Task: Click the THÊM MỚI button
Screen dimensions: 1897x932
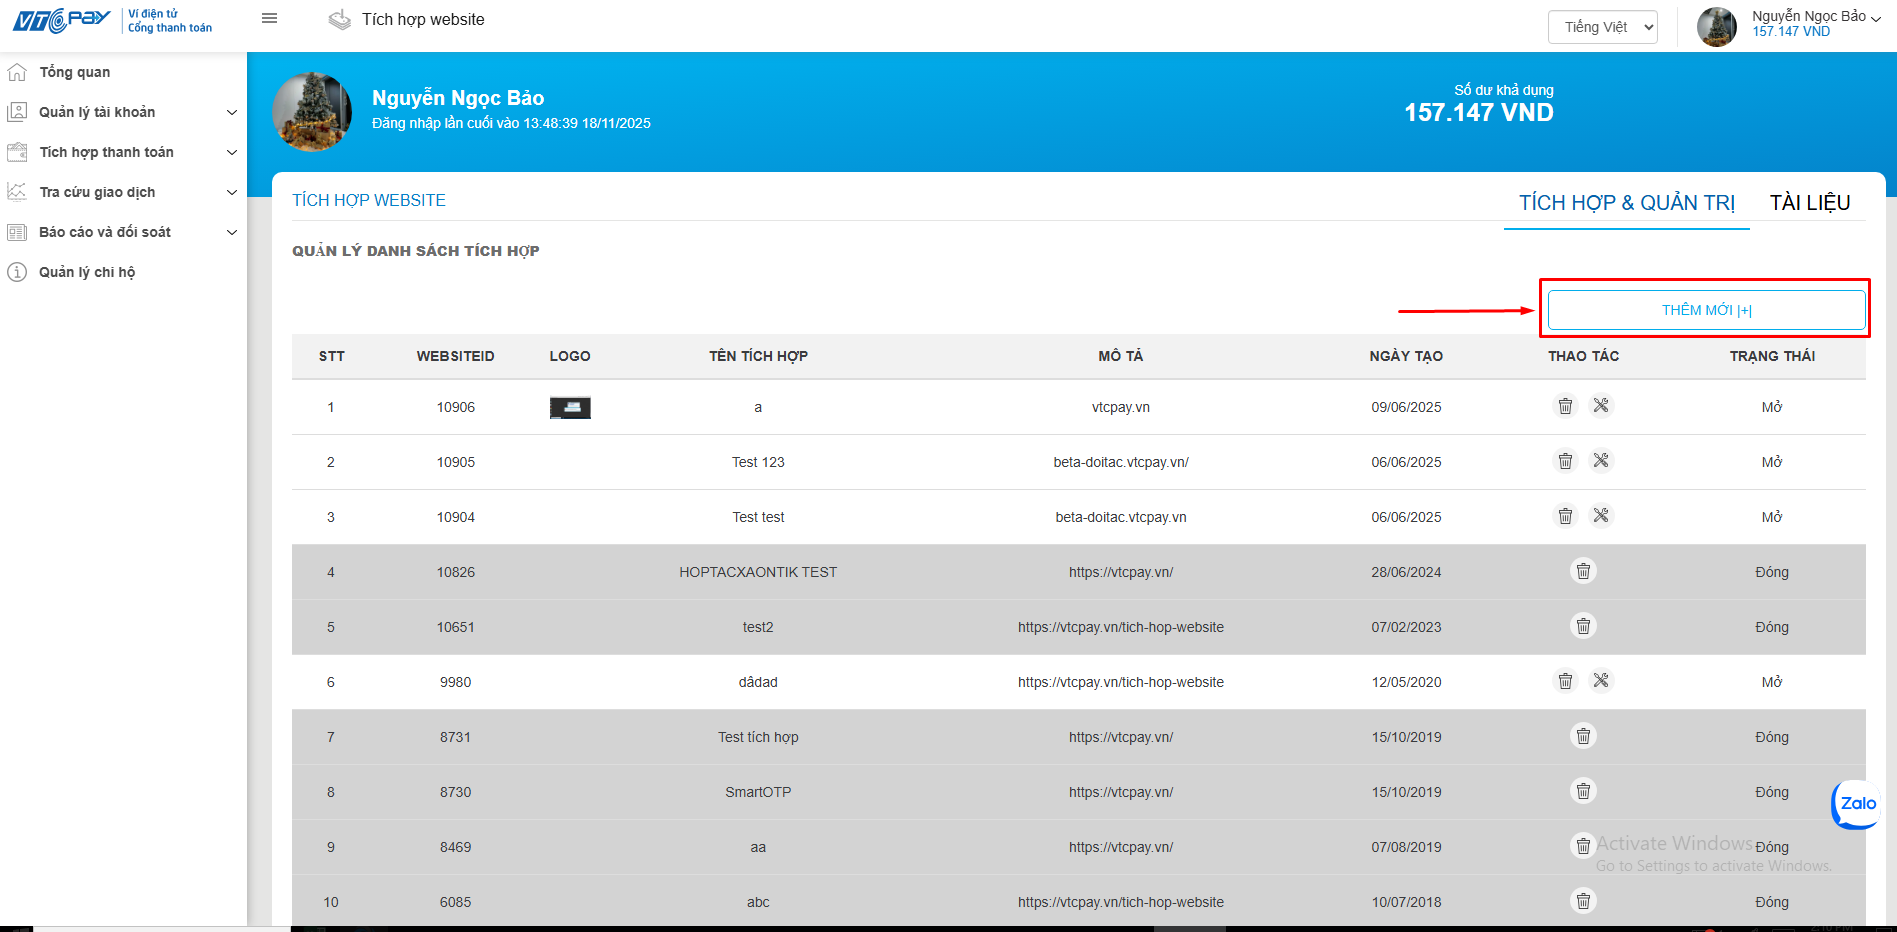Action: click(1706, 310)
